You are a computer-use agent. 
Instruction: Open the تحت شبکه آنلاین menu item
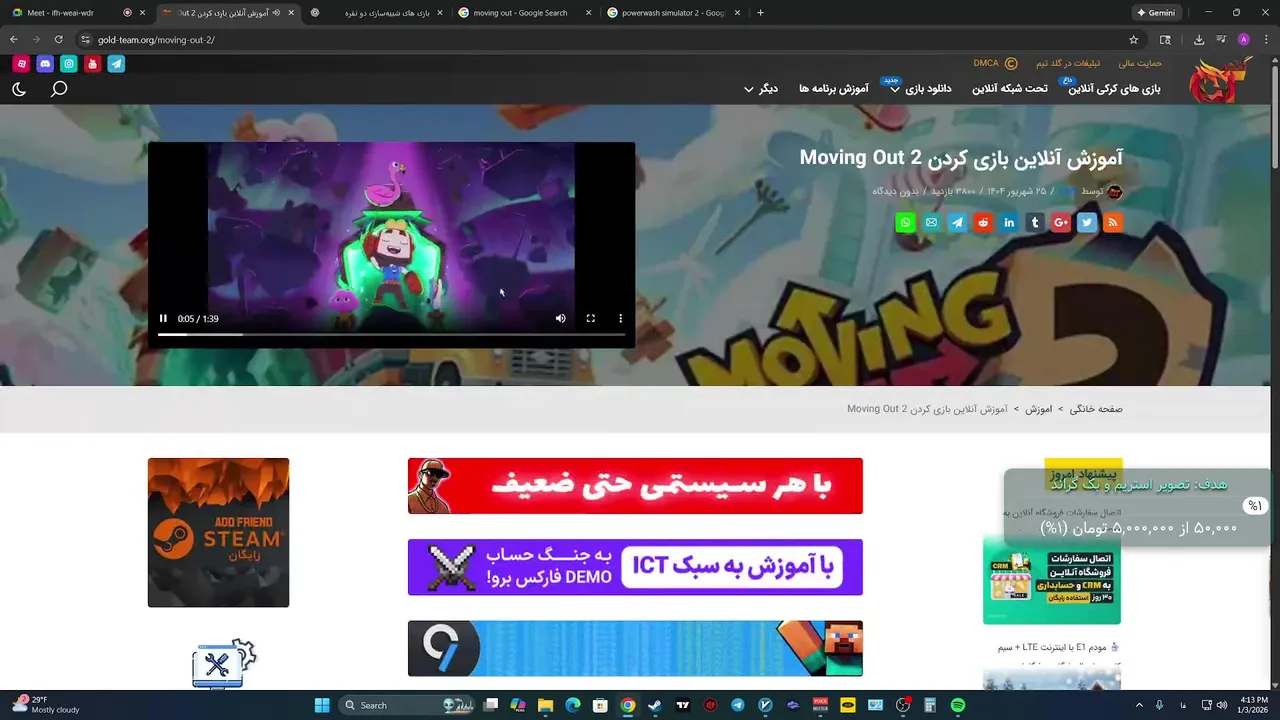pyautogui.click(x=1010, y=89)
